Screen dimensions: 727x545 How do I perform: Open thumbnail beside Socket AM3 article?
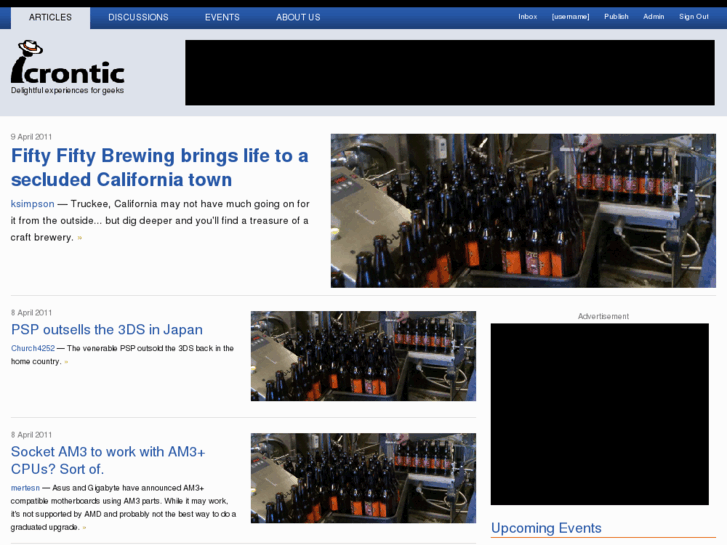point(363,478)
